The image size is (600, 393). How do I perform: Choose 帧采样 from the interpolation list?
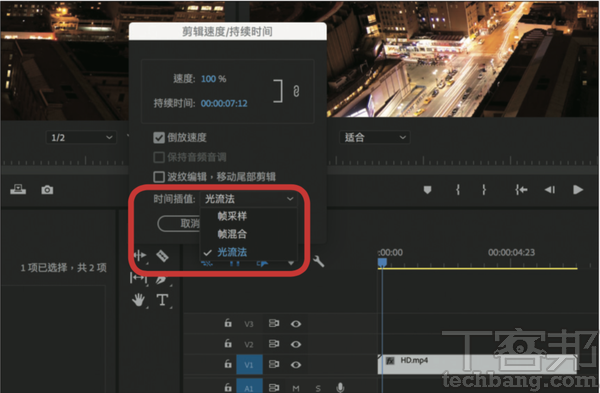tap(232, 216)
